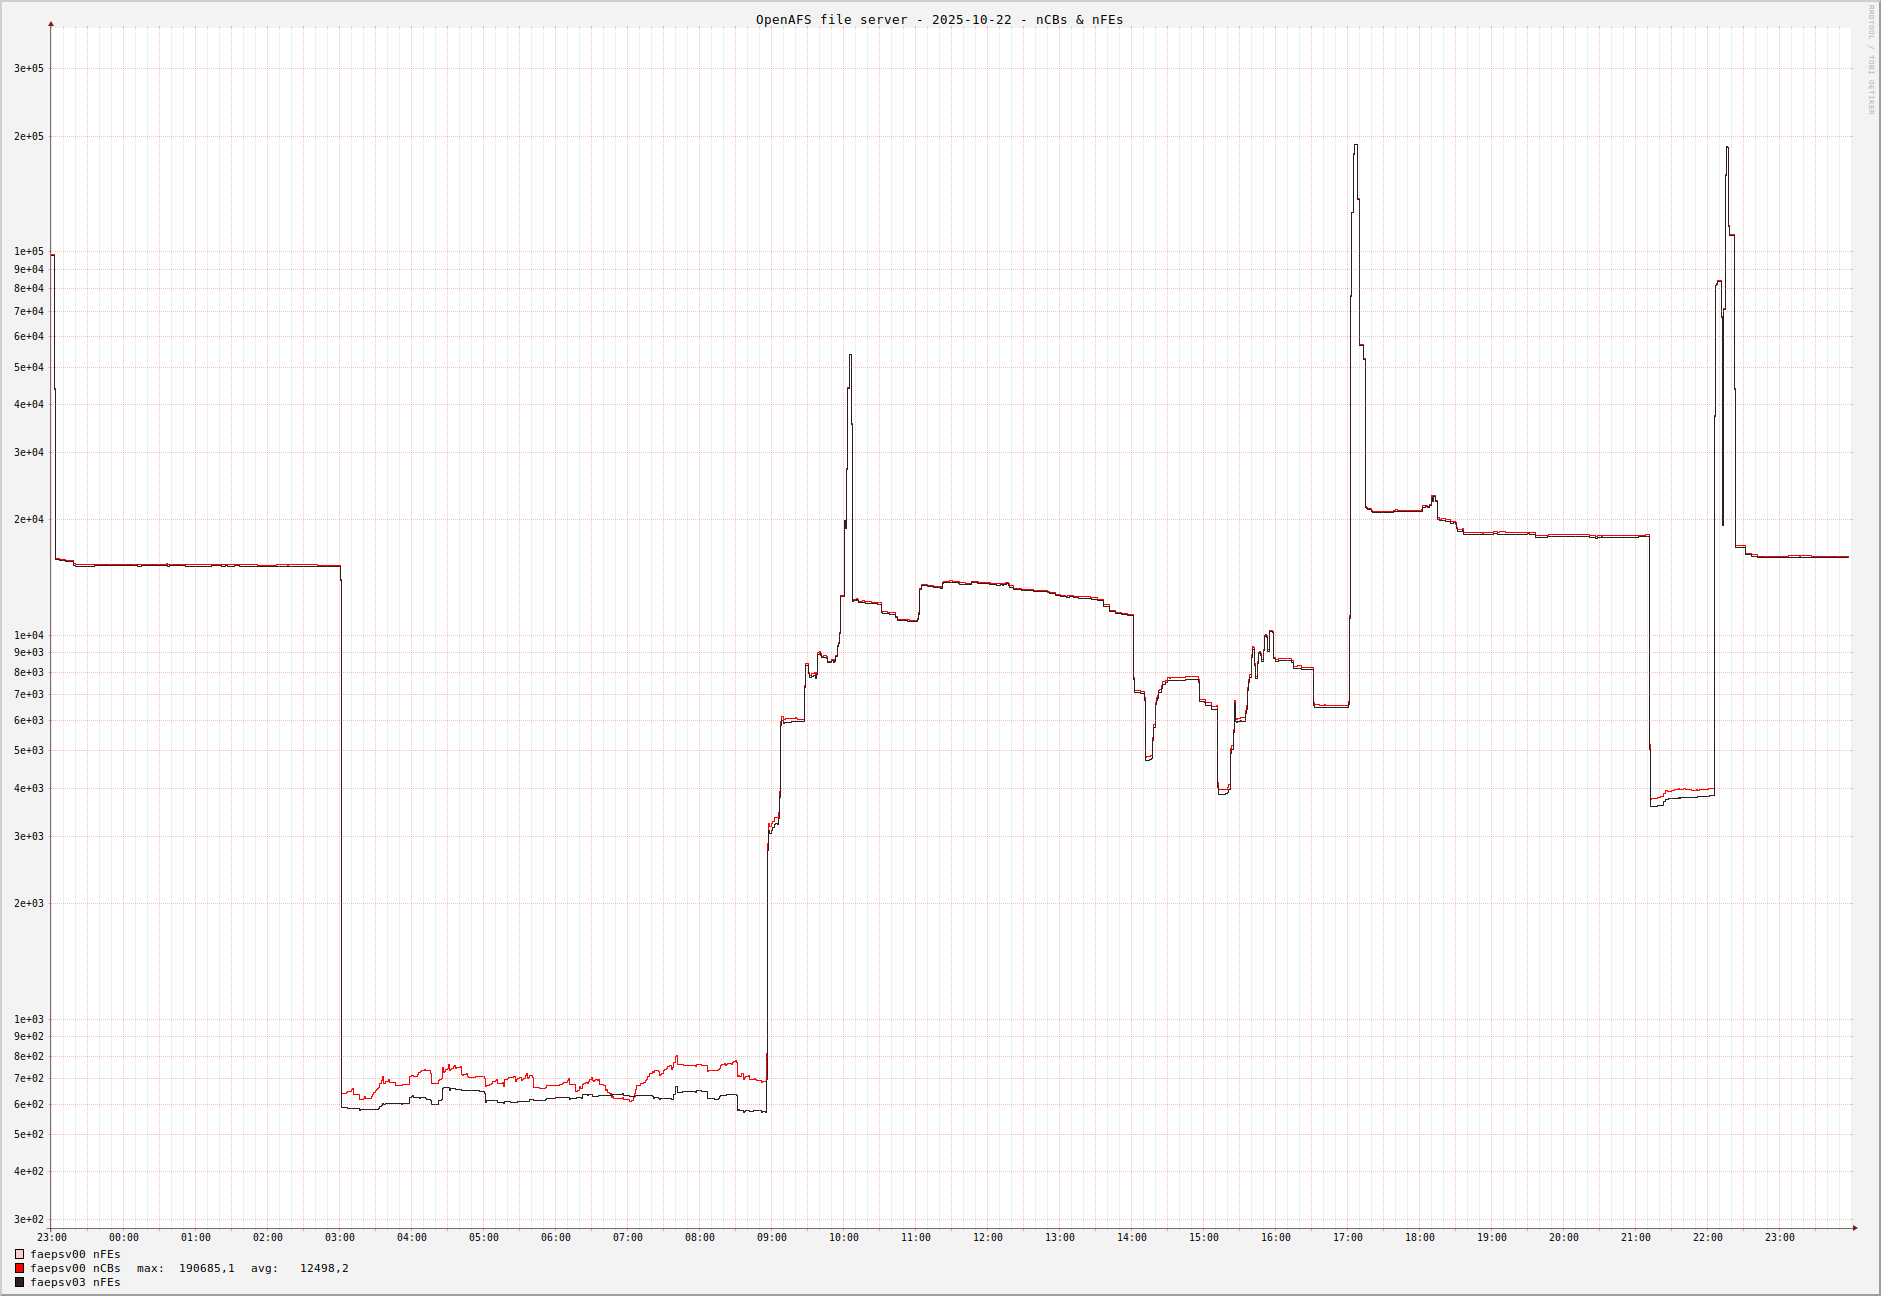This screenshot has width=1881, height=1296.
Task: Click the 03:00 time axis label
Action: pyautogui.click(x=340, y=1238)
